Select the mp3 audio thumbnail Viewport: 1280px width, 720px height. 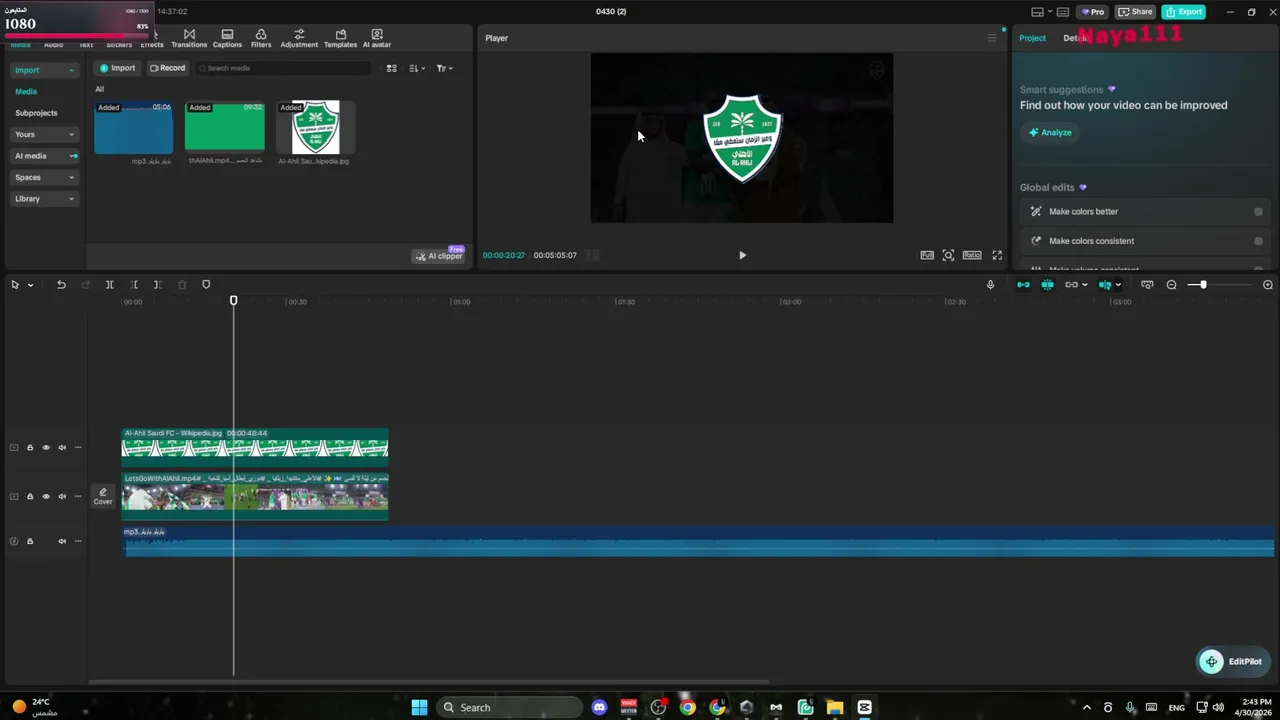pyautogui.click(x=133, y=127)
